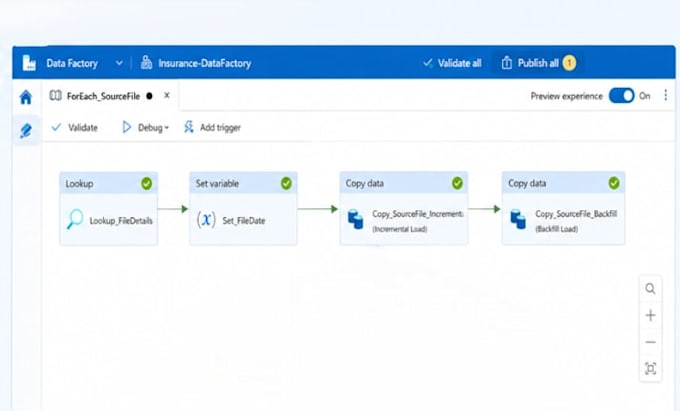Select the ForEach_SourceFile pipeline tab

coord(103,96)
